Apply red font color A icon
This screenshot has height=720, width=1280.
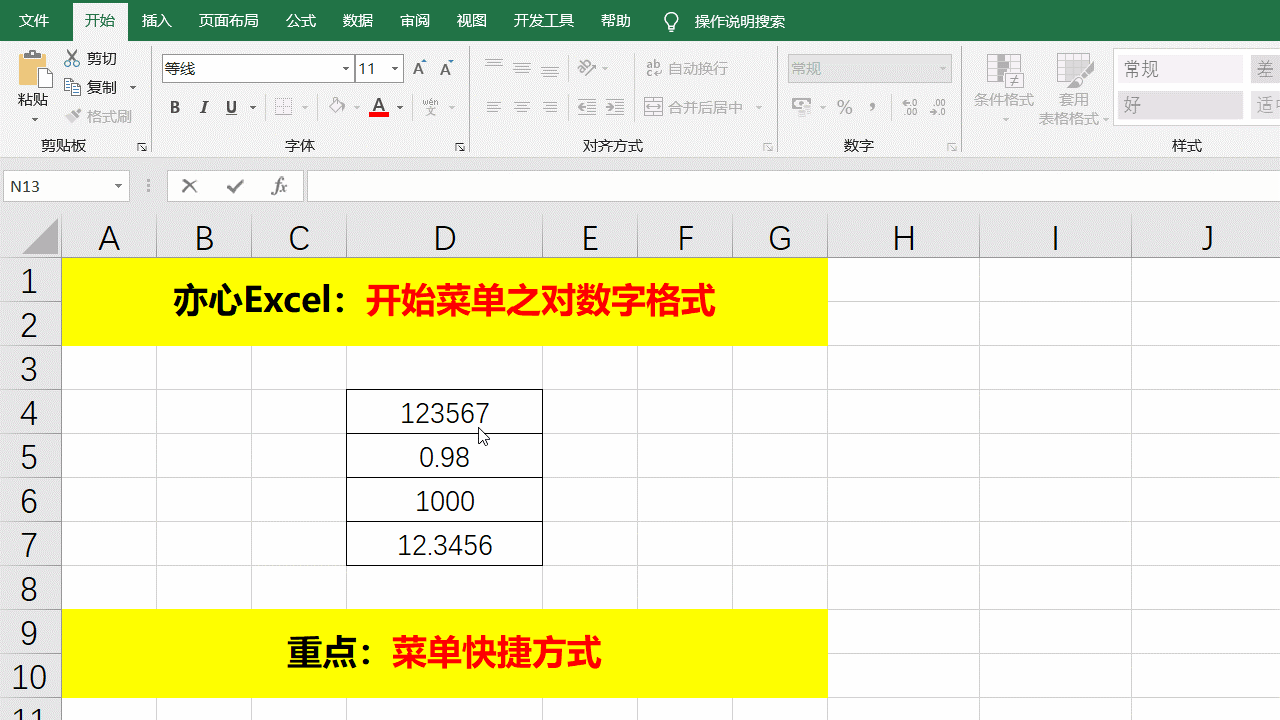[379, 107]
